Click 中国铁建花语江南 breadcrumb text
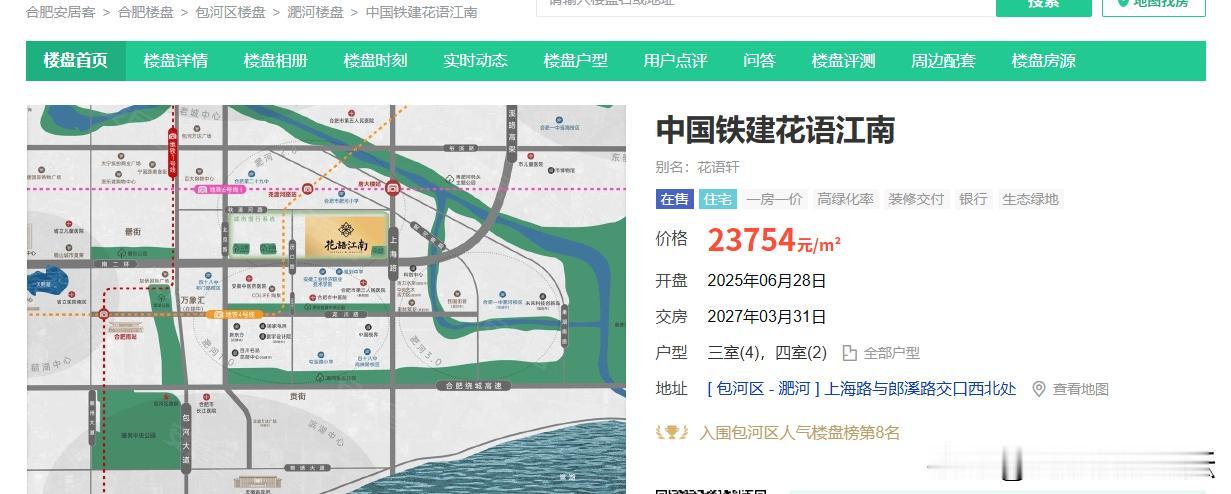This screenshot has height=494, width=1231. tap(422, 12)
